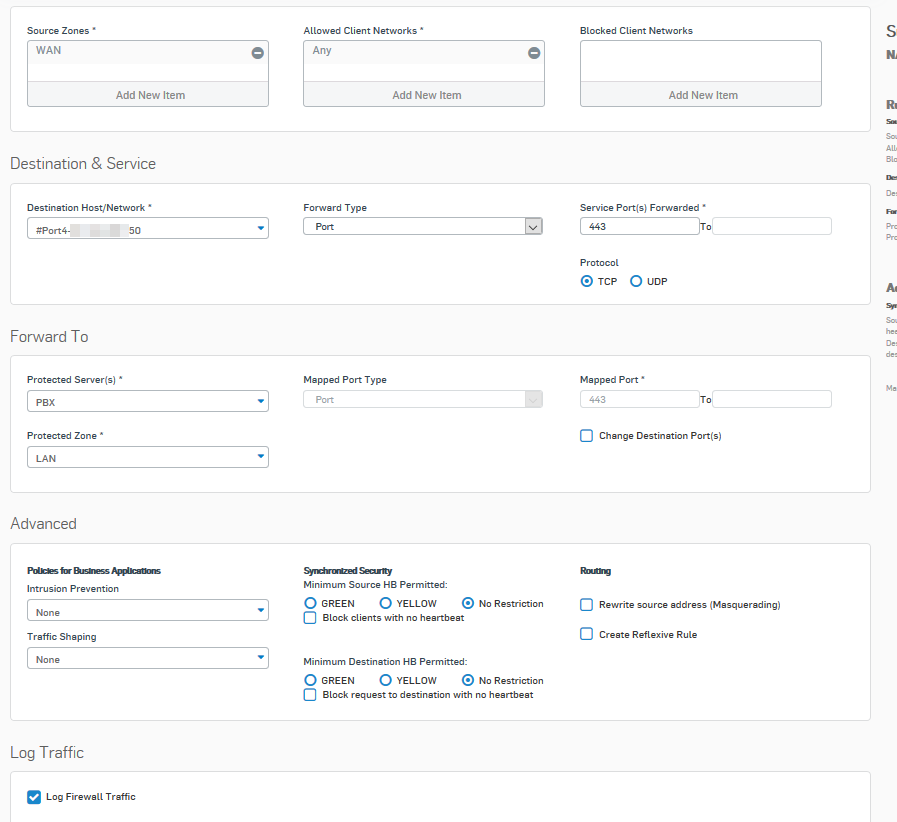Click the Synchronized Security label
Image resolution: width=897 pixels, height=822 pixels.
(x=348, y=571)
